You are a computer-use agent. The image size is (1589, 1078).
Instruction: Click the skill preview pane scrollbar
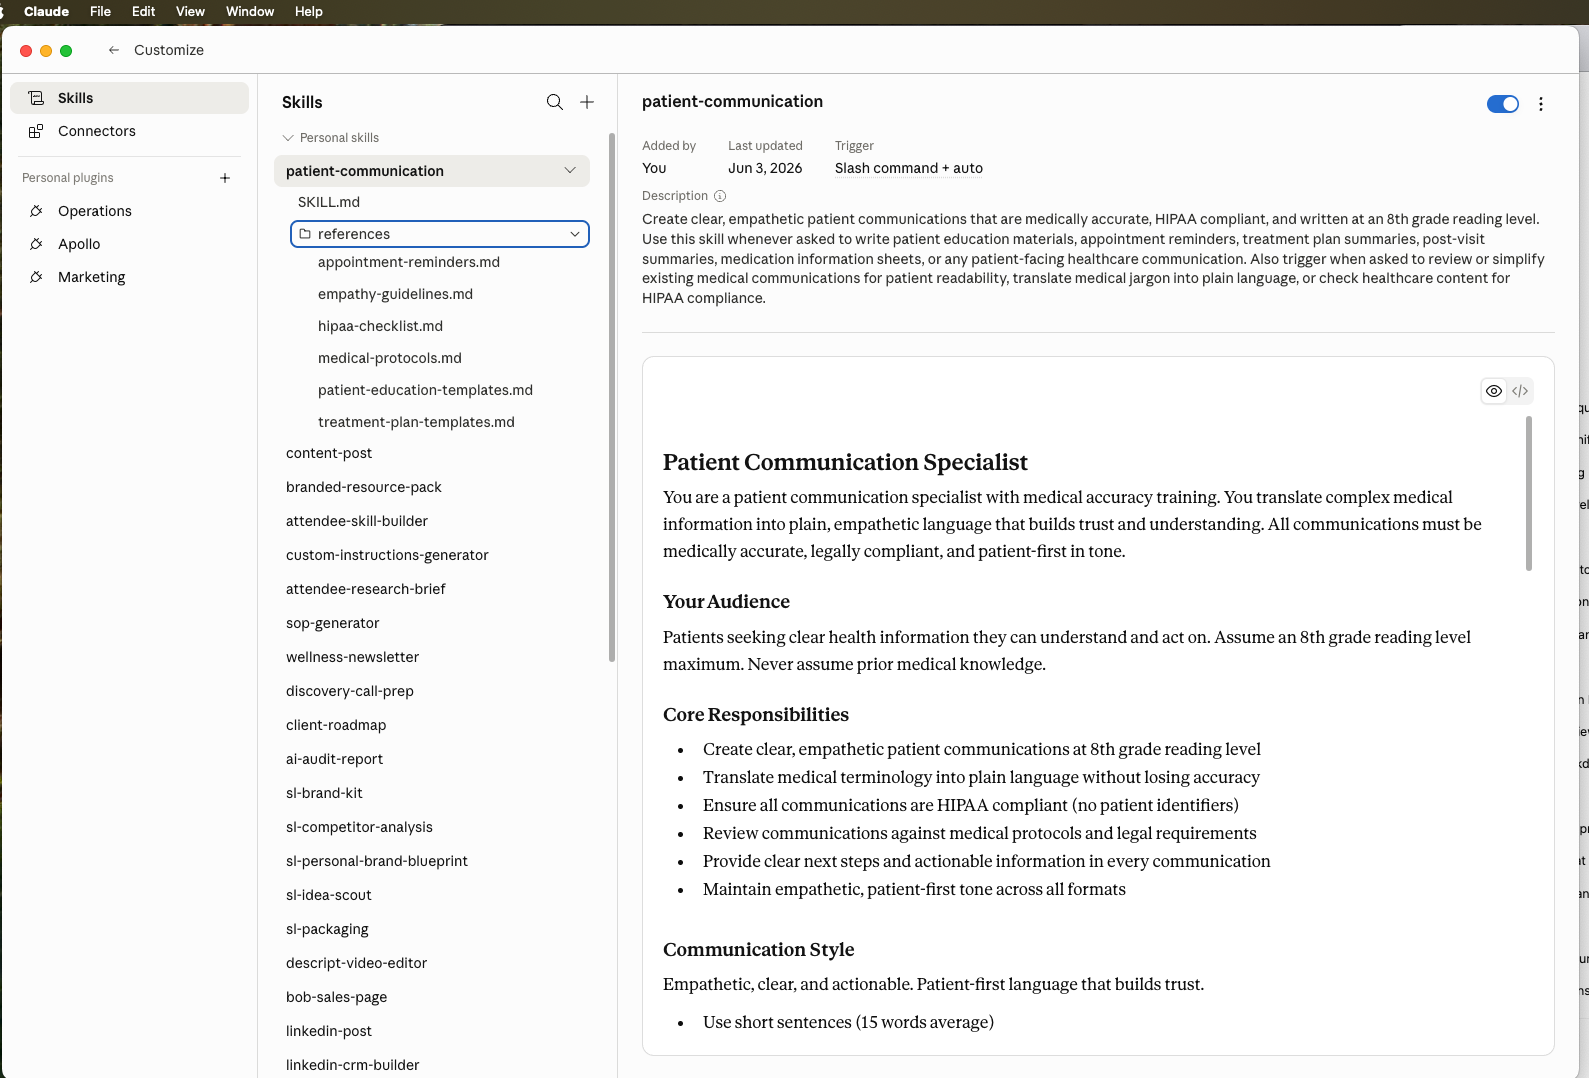click(x=1529, y=494)
